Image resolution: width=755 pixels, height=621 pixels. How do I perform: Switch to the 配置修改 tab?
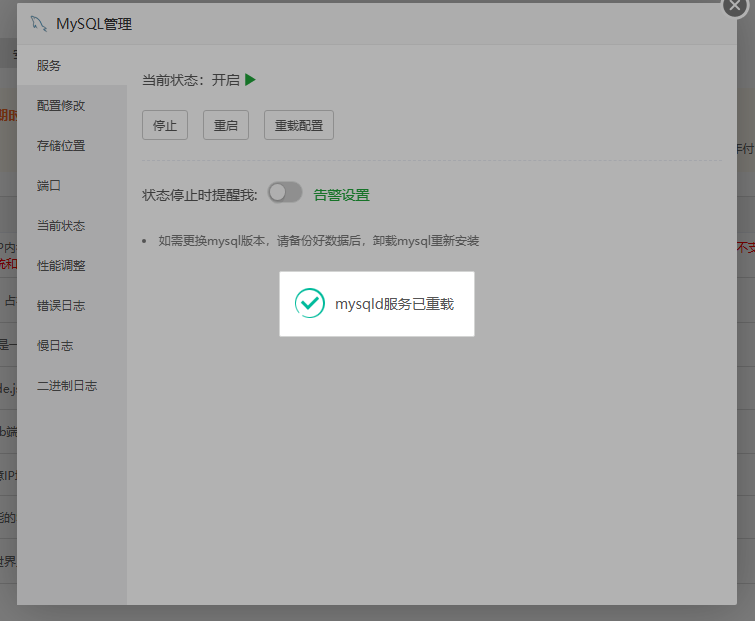(x=72, y=105)
